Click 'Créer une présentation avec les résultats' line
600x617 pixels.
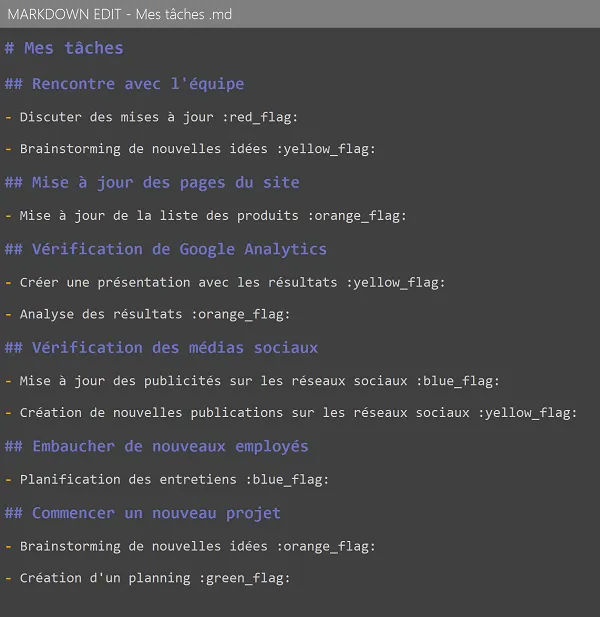pos(225,283)
